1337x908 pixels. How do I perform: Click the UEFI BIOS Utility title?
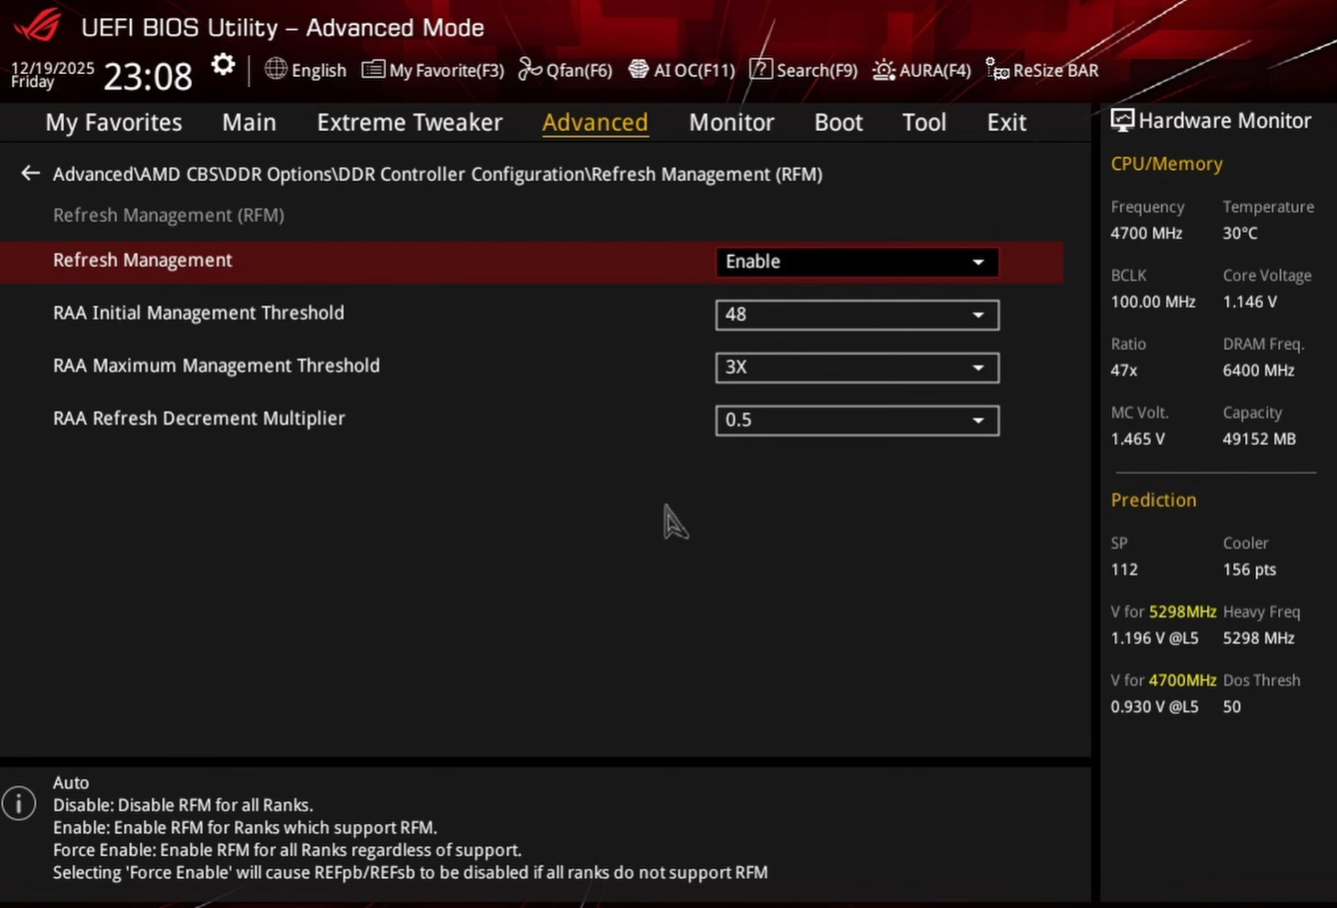283,27
